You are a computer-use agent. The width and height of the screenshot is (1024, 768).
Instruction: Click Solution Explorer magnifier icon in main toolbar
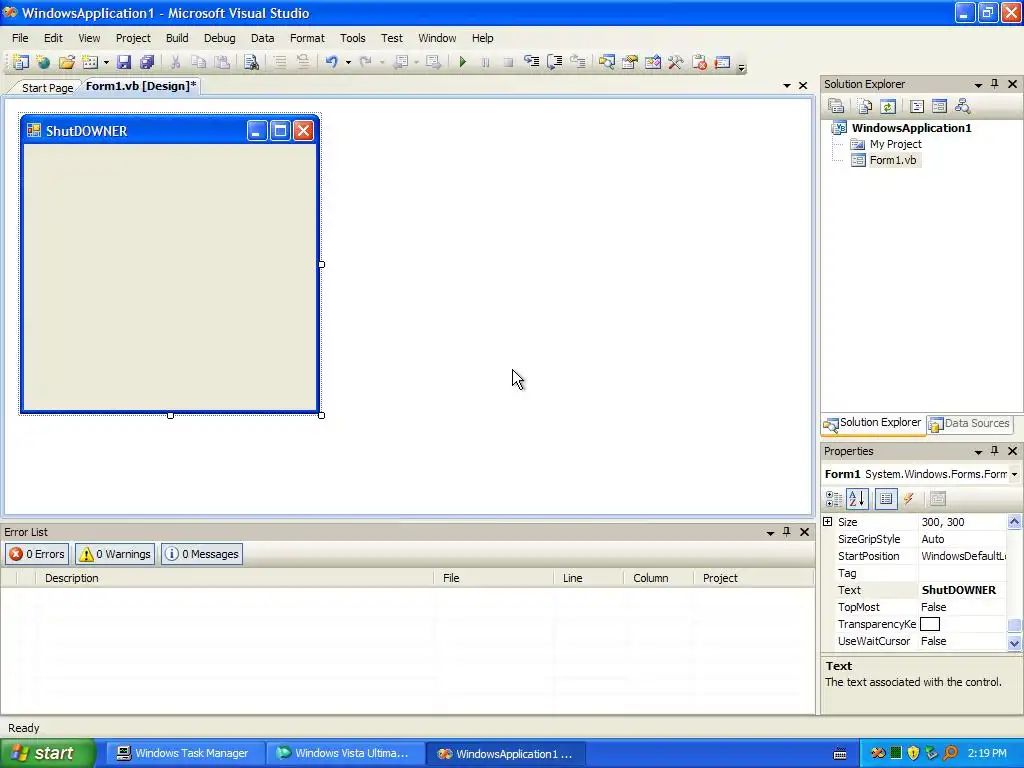coord(607,62)
